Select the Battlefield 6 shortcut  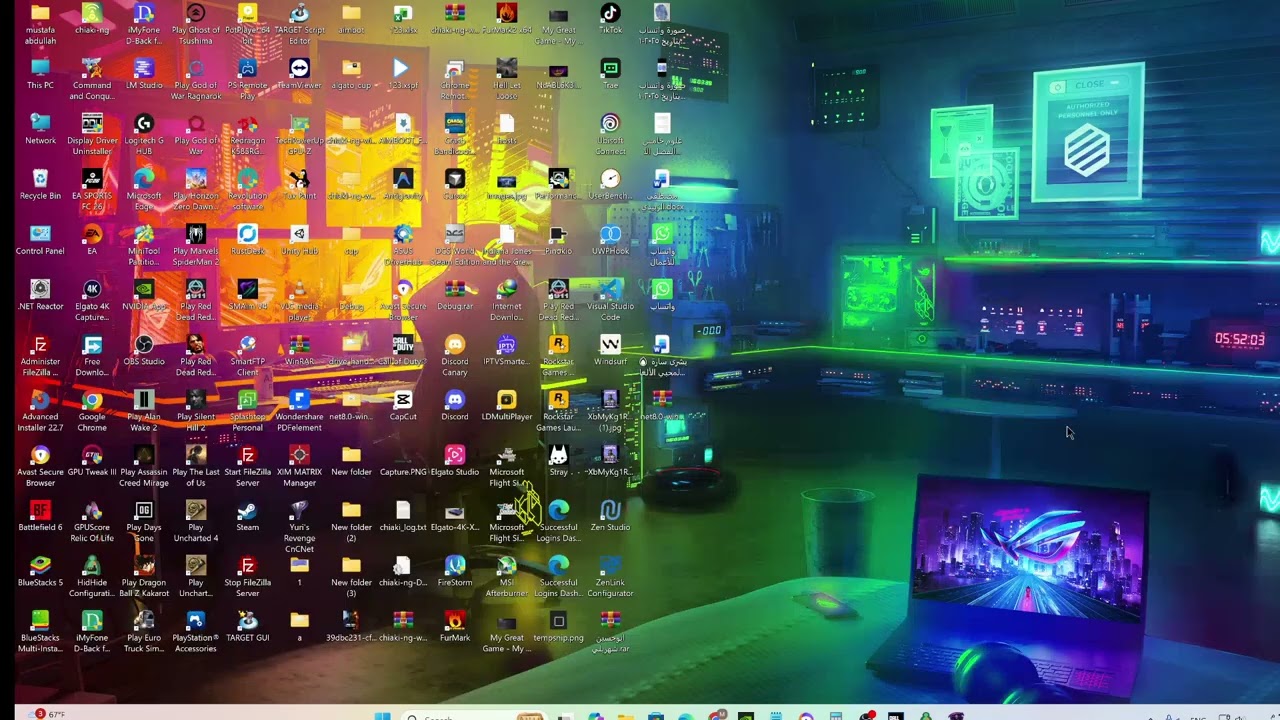(x=40, y=515)
